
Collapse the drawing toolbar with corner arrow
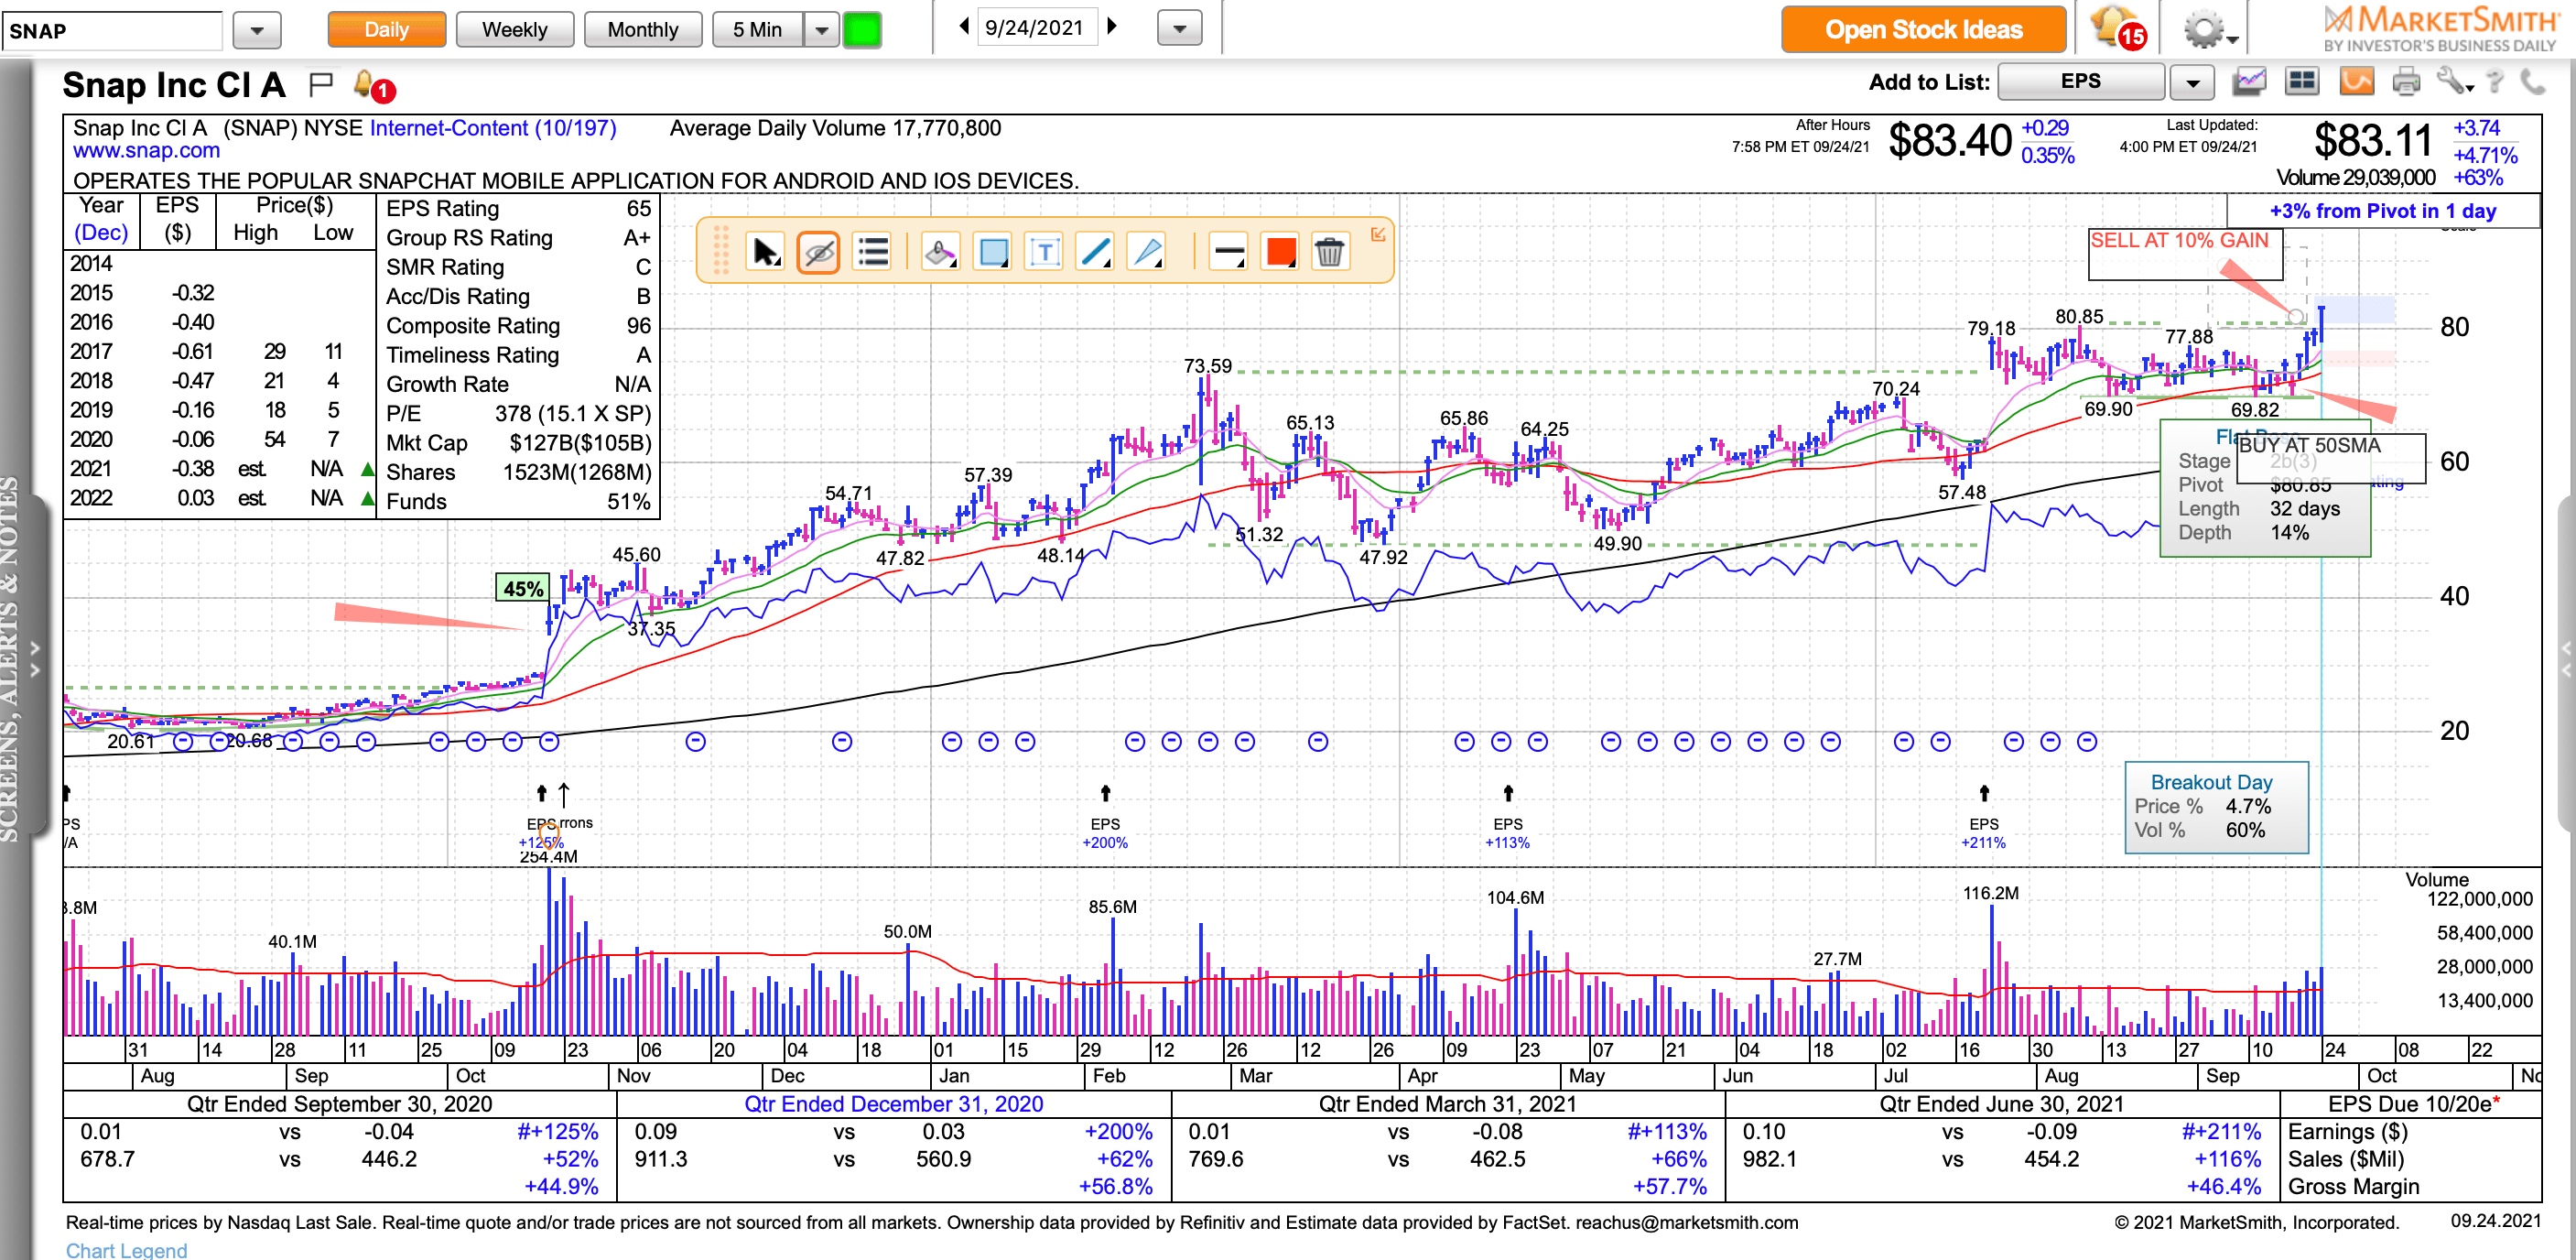tap(1377, 234)
